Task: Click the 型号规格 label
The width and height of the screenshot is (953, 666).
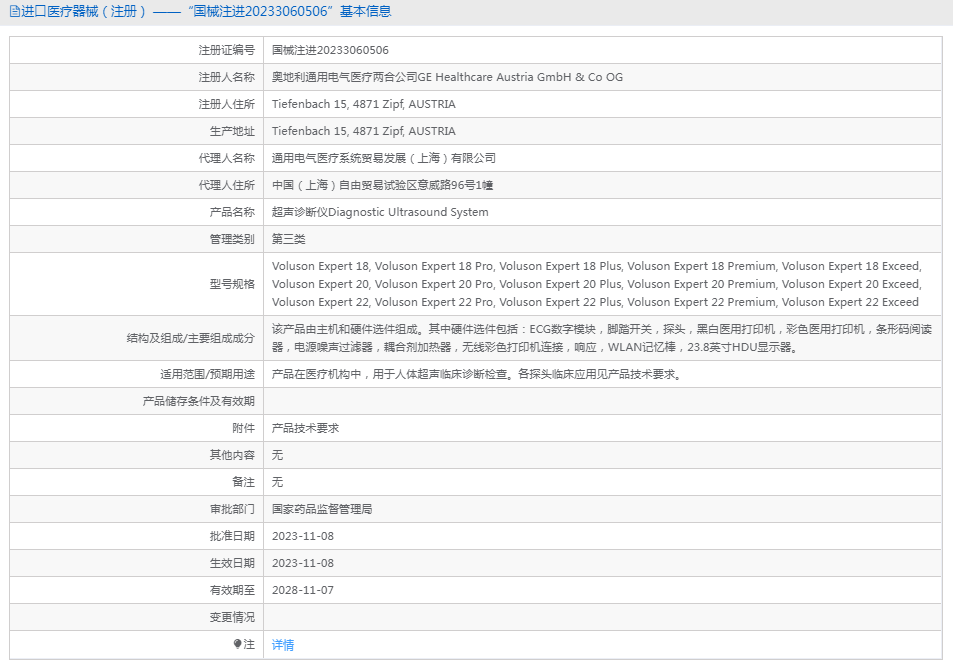Action: click(232, 284)
